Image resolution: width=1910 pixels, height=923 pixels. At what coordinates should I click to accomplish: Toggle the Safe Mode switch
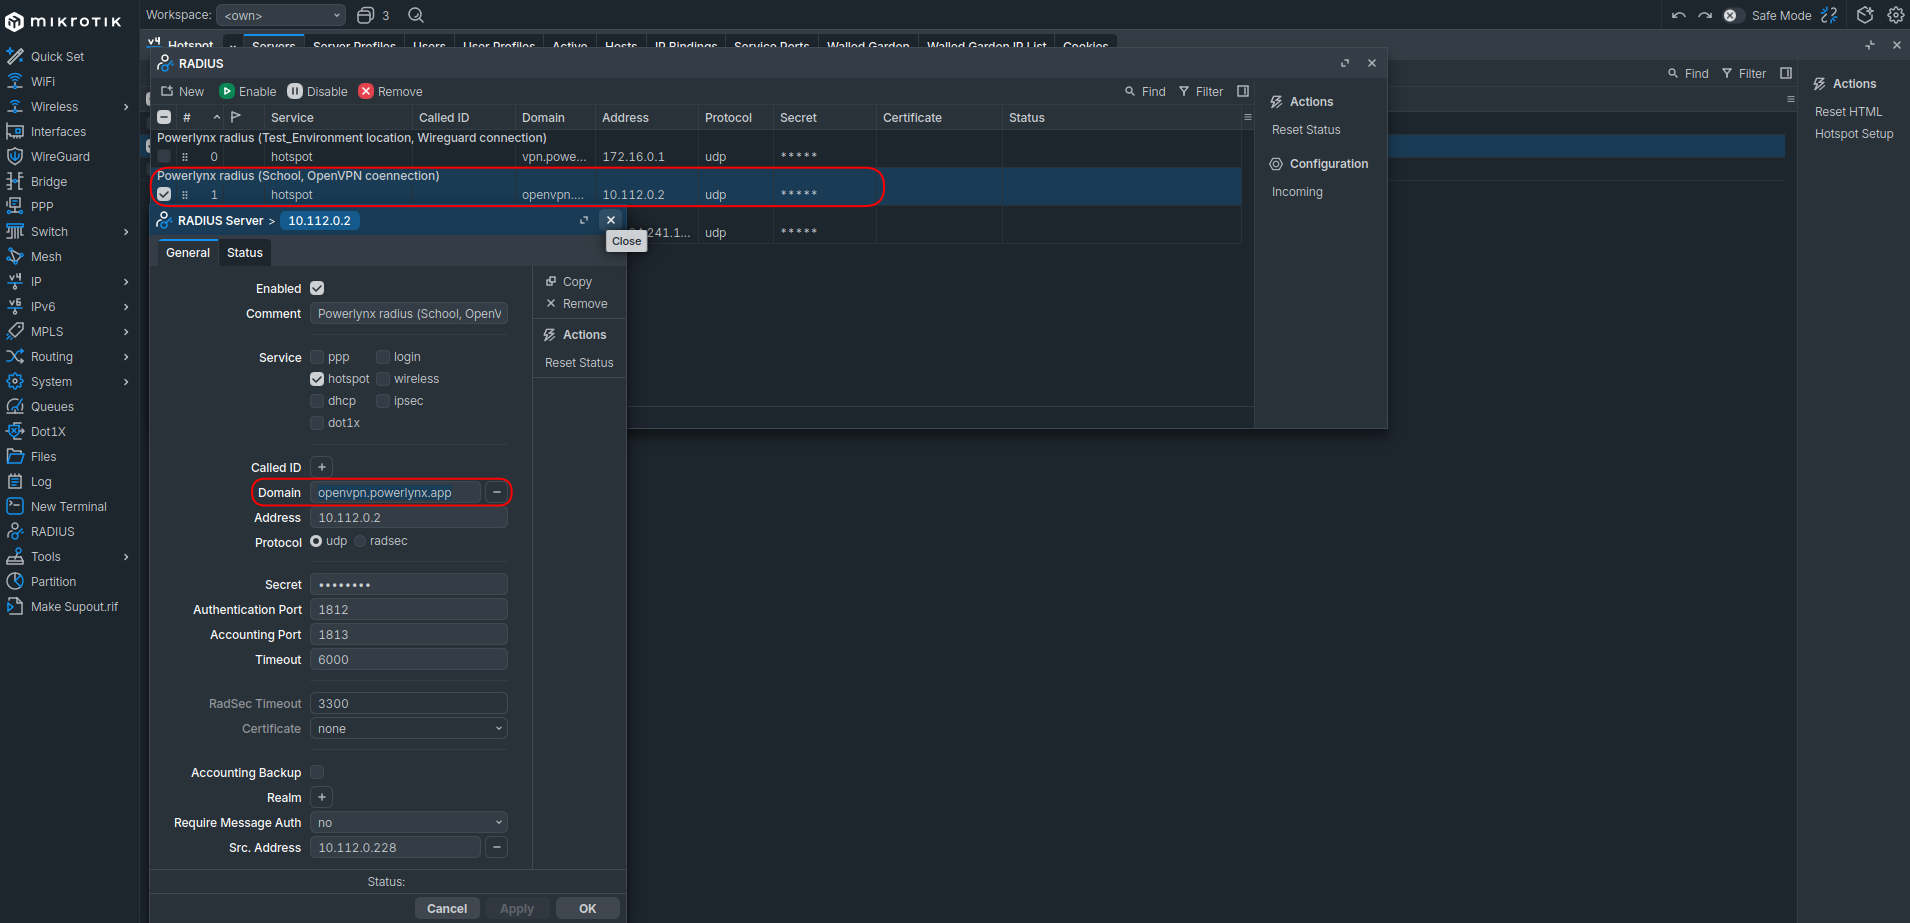(x=1733, y=15)
